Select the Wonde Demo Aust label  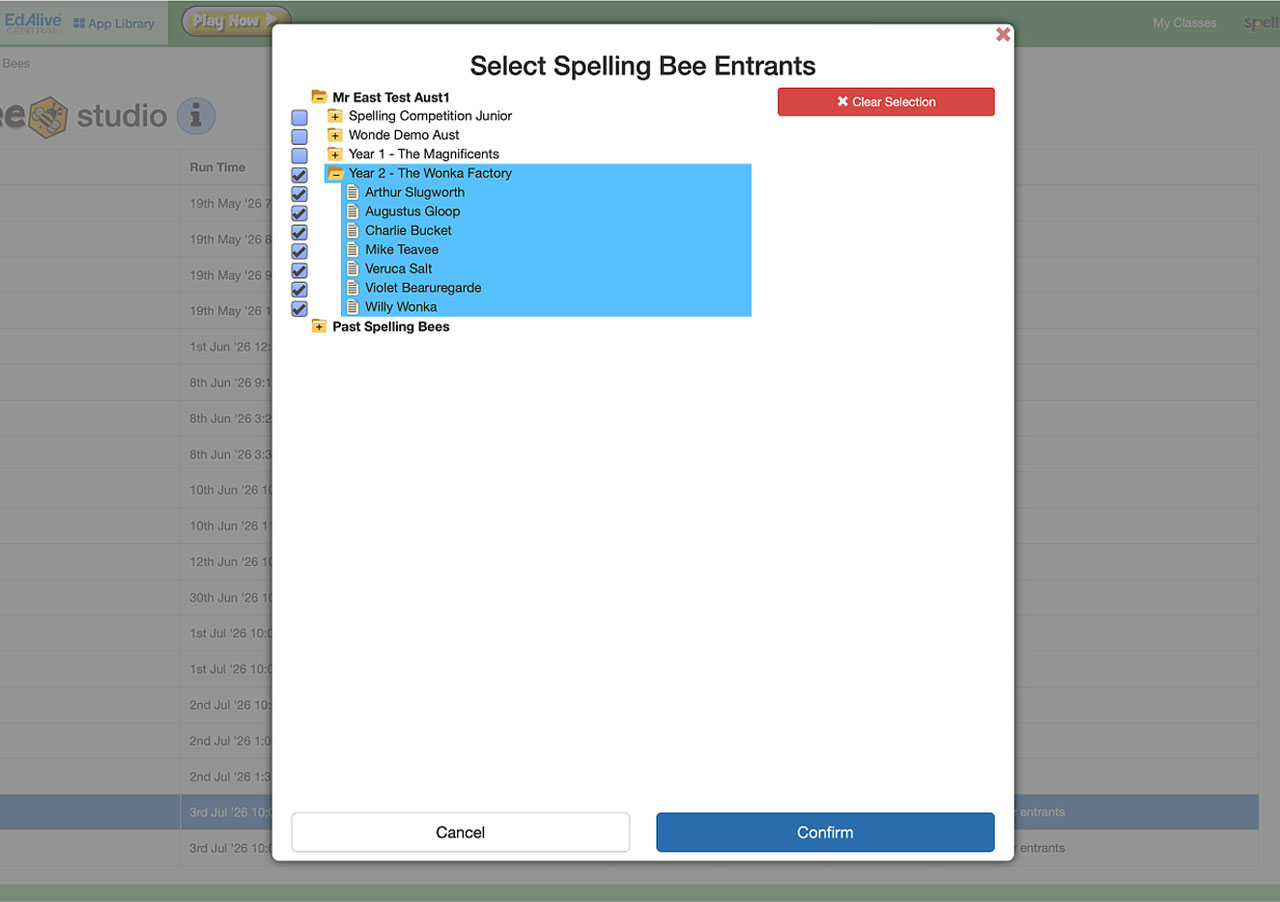404,135
